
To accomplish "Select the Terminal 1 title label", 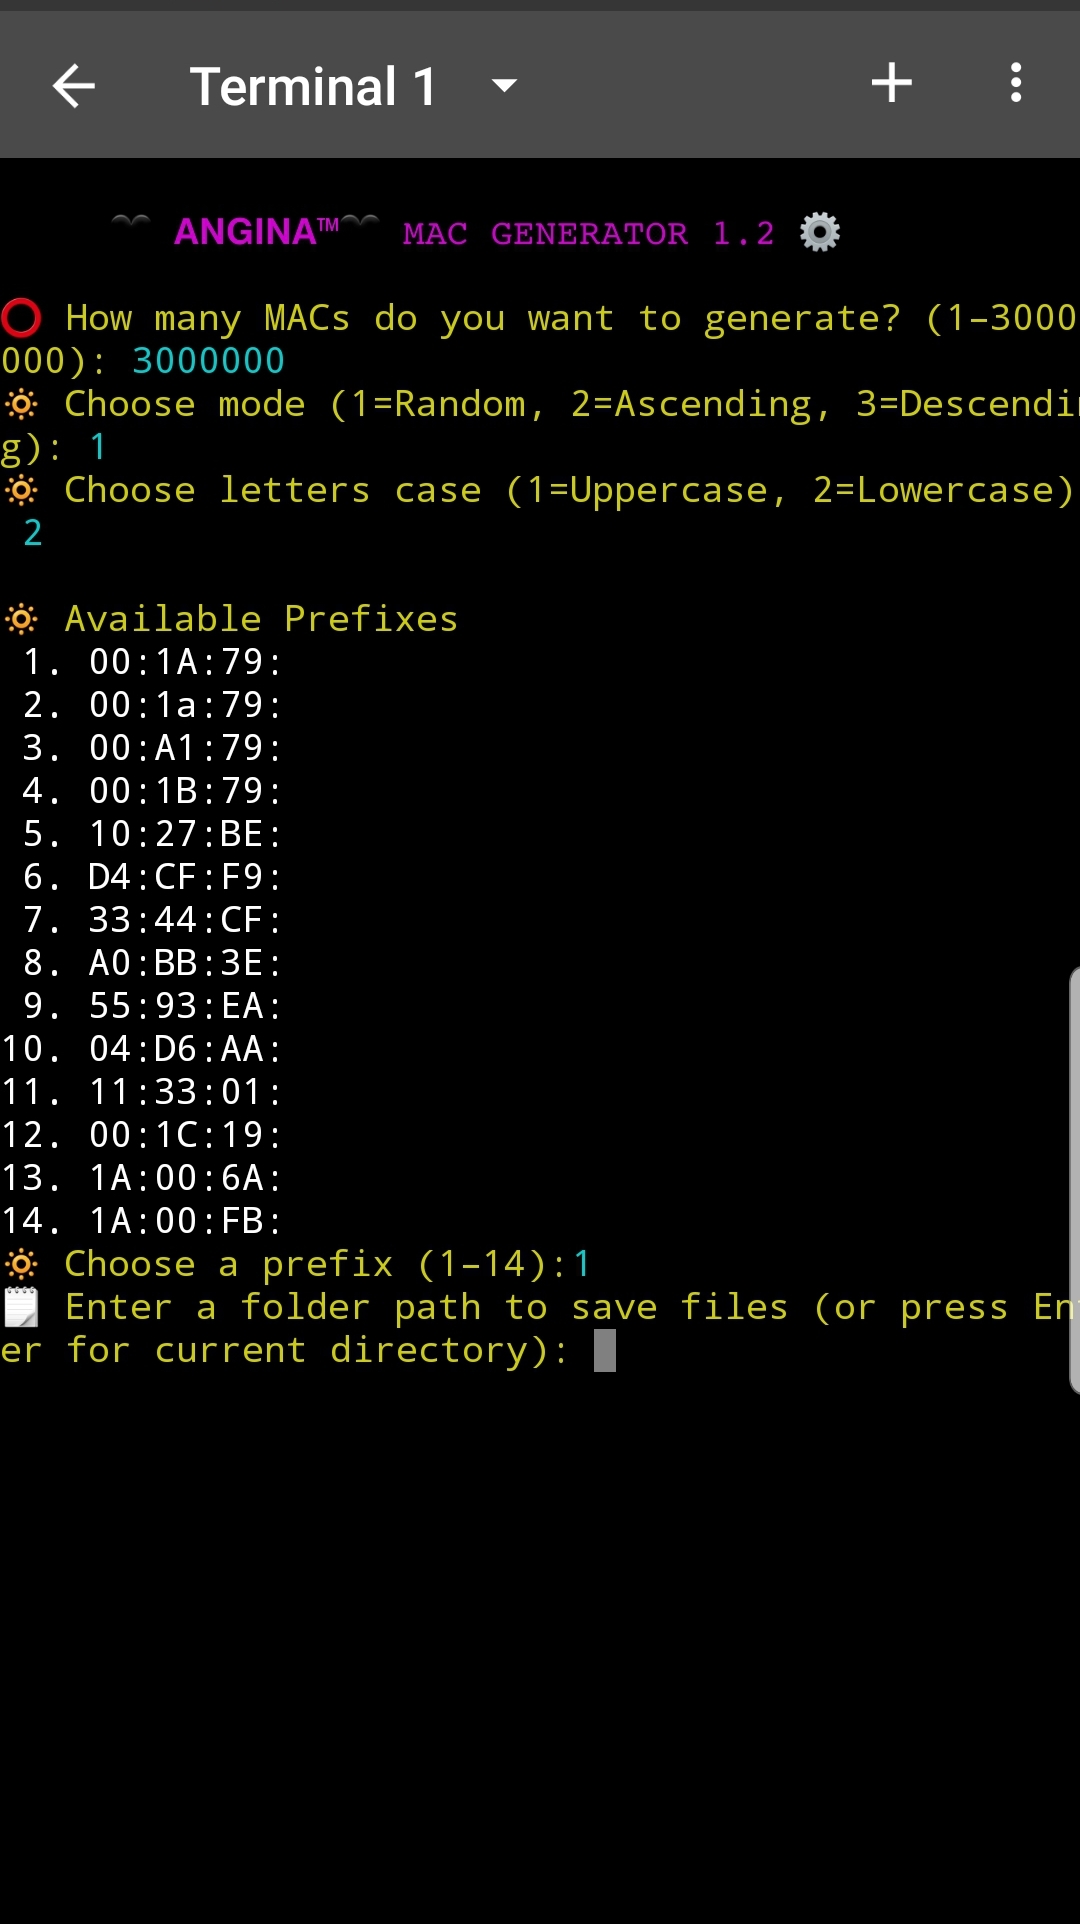I will click(x=313, y=86).
